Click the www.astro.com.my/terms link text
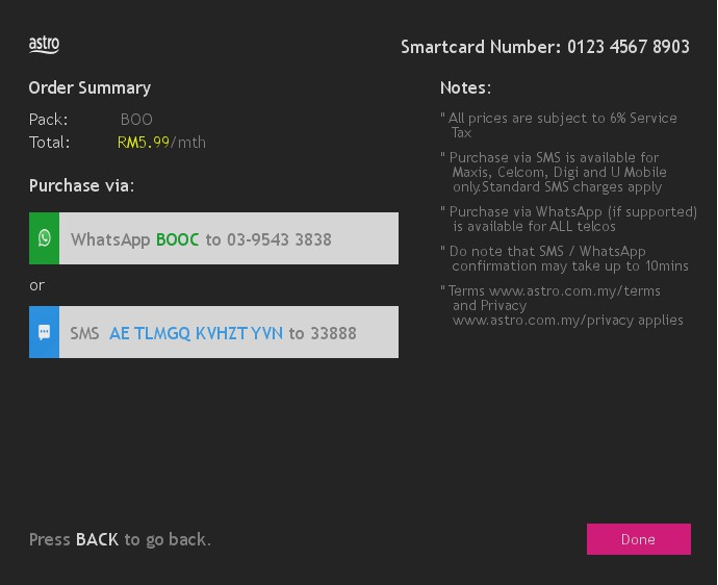 click(575, 291)
